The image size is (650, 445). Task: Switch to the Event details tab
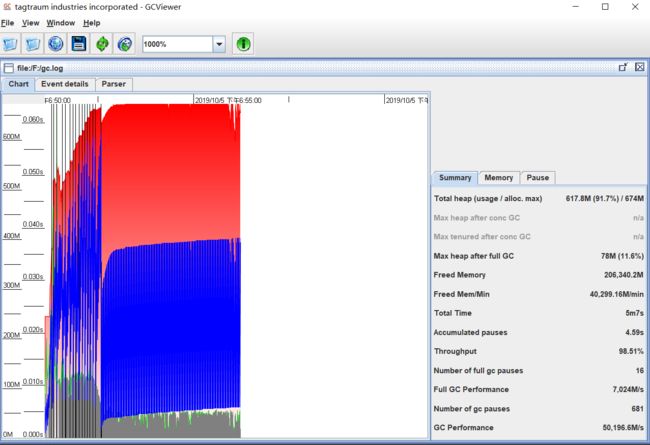(x=65, y=84)
